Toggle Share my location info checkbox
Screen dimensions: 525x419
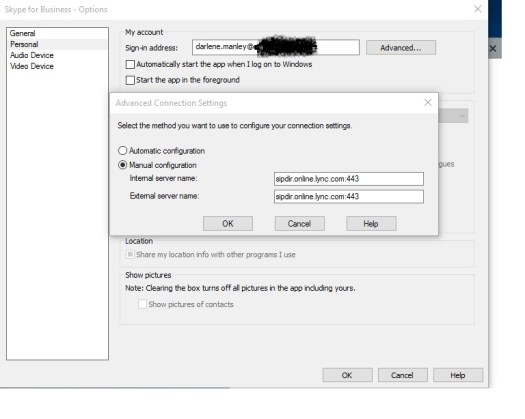(130, 255)
